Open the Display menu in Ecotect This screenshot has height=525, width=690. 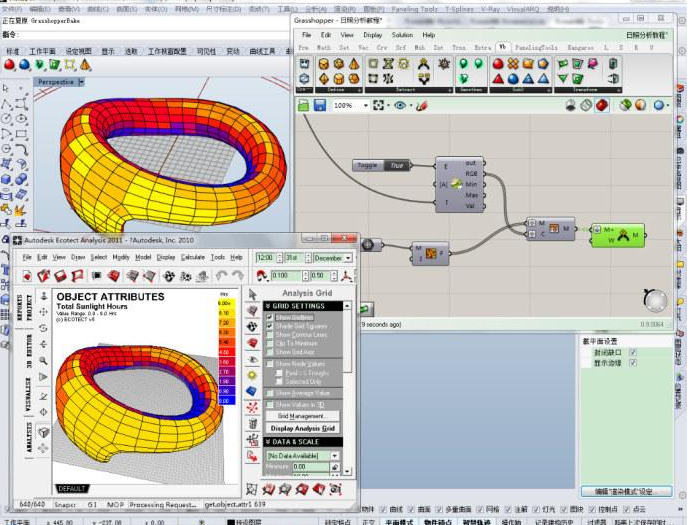166,257
